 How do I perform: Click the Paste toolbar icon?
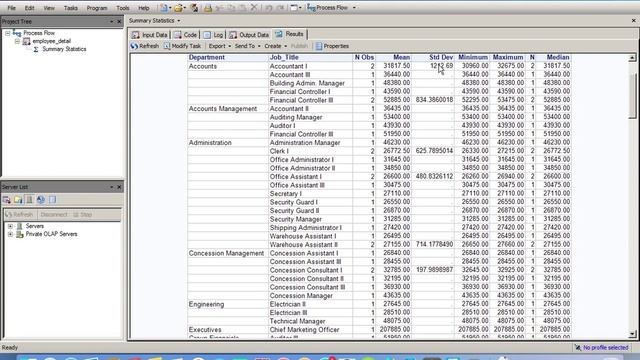(x=242, y=8)
